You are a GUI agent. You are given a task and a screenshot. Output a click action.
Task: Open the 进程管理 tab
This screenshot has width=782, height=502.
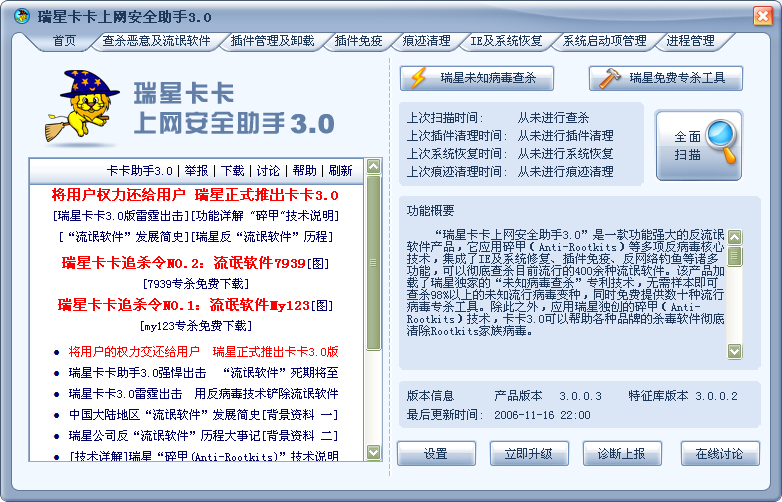tap(691, 41)
